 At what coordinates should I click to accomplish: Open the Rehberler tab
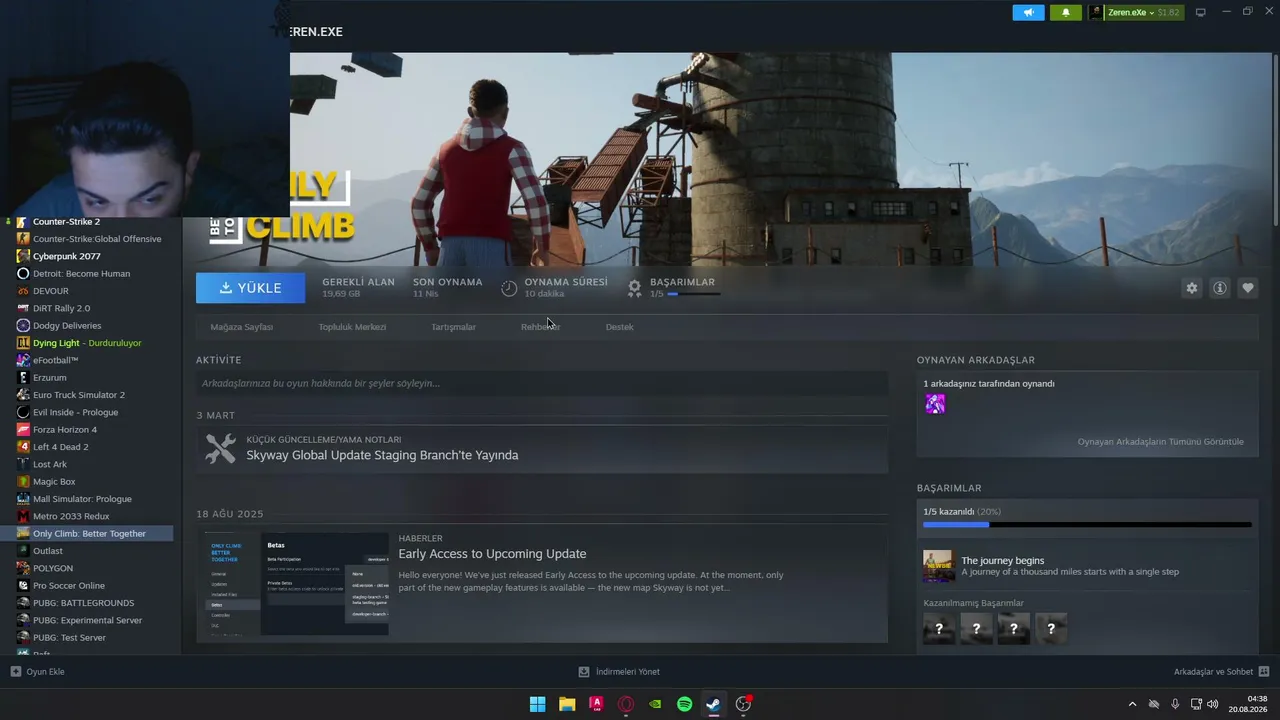540,327
